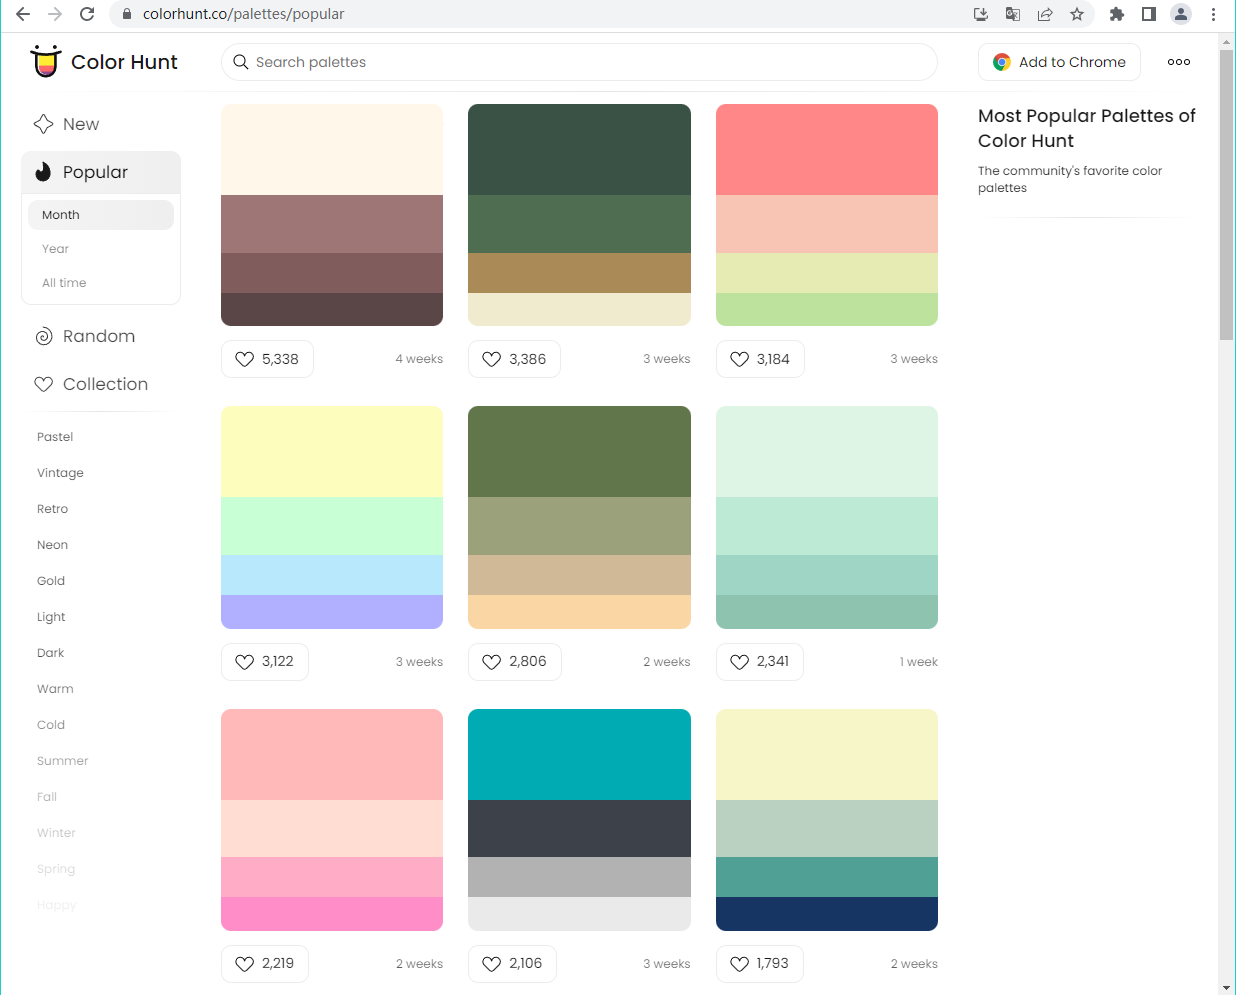The height and width of the screenshot is (995, 1236).
Task: Click the browser forward arrow
Action: 55,14
